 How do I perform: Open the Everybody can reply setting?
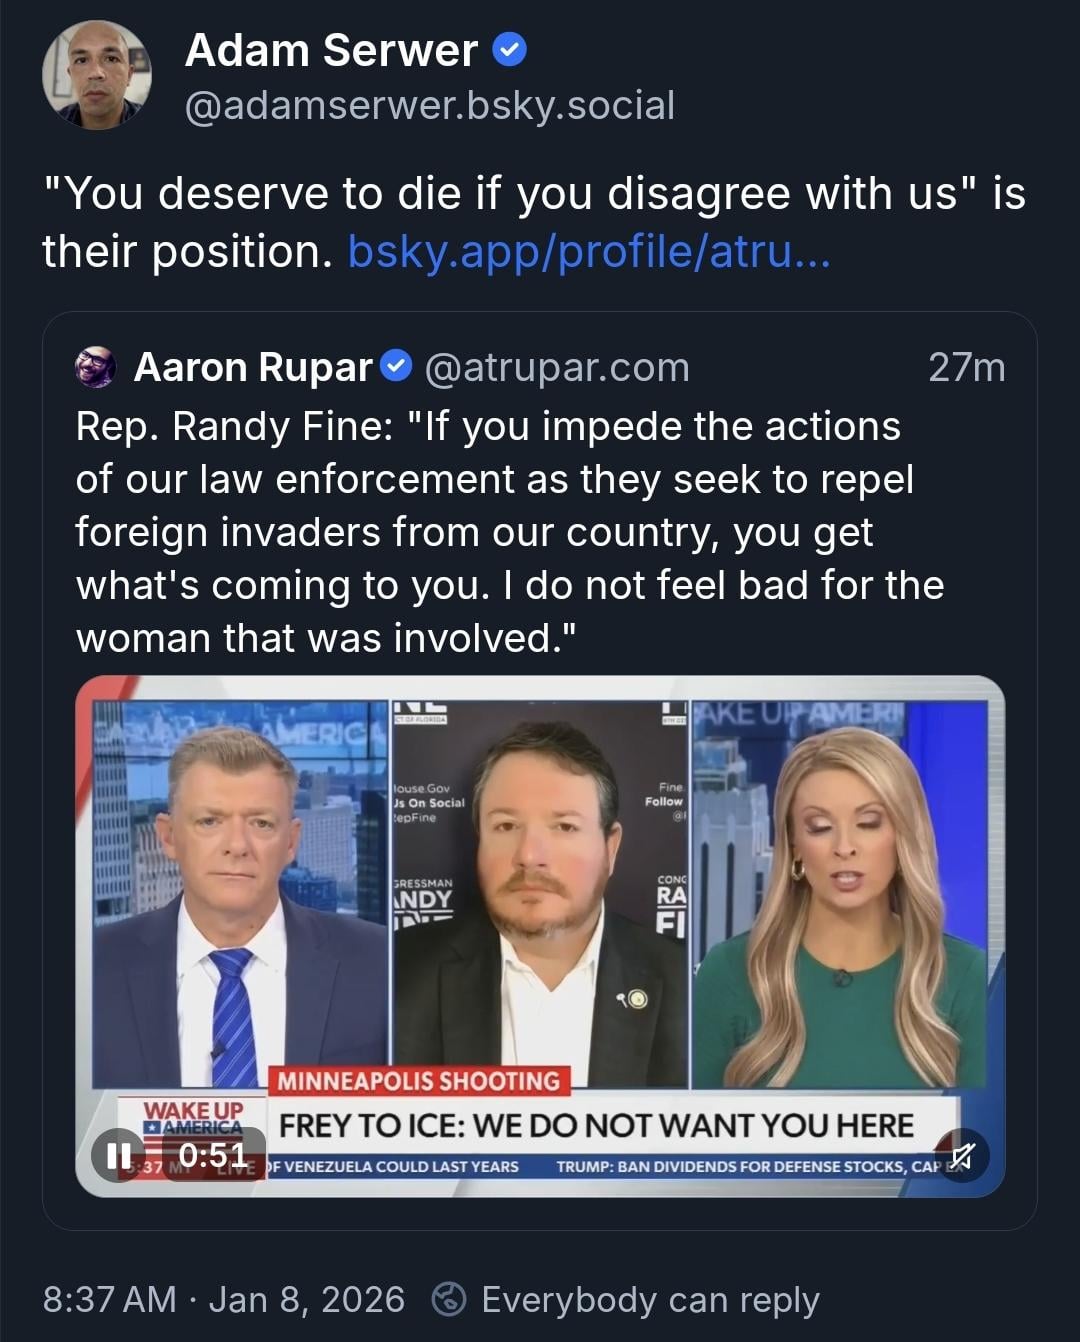(650, 1299)
